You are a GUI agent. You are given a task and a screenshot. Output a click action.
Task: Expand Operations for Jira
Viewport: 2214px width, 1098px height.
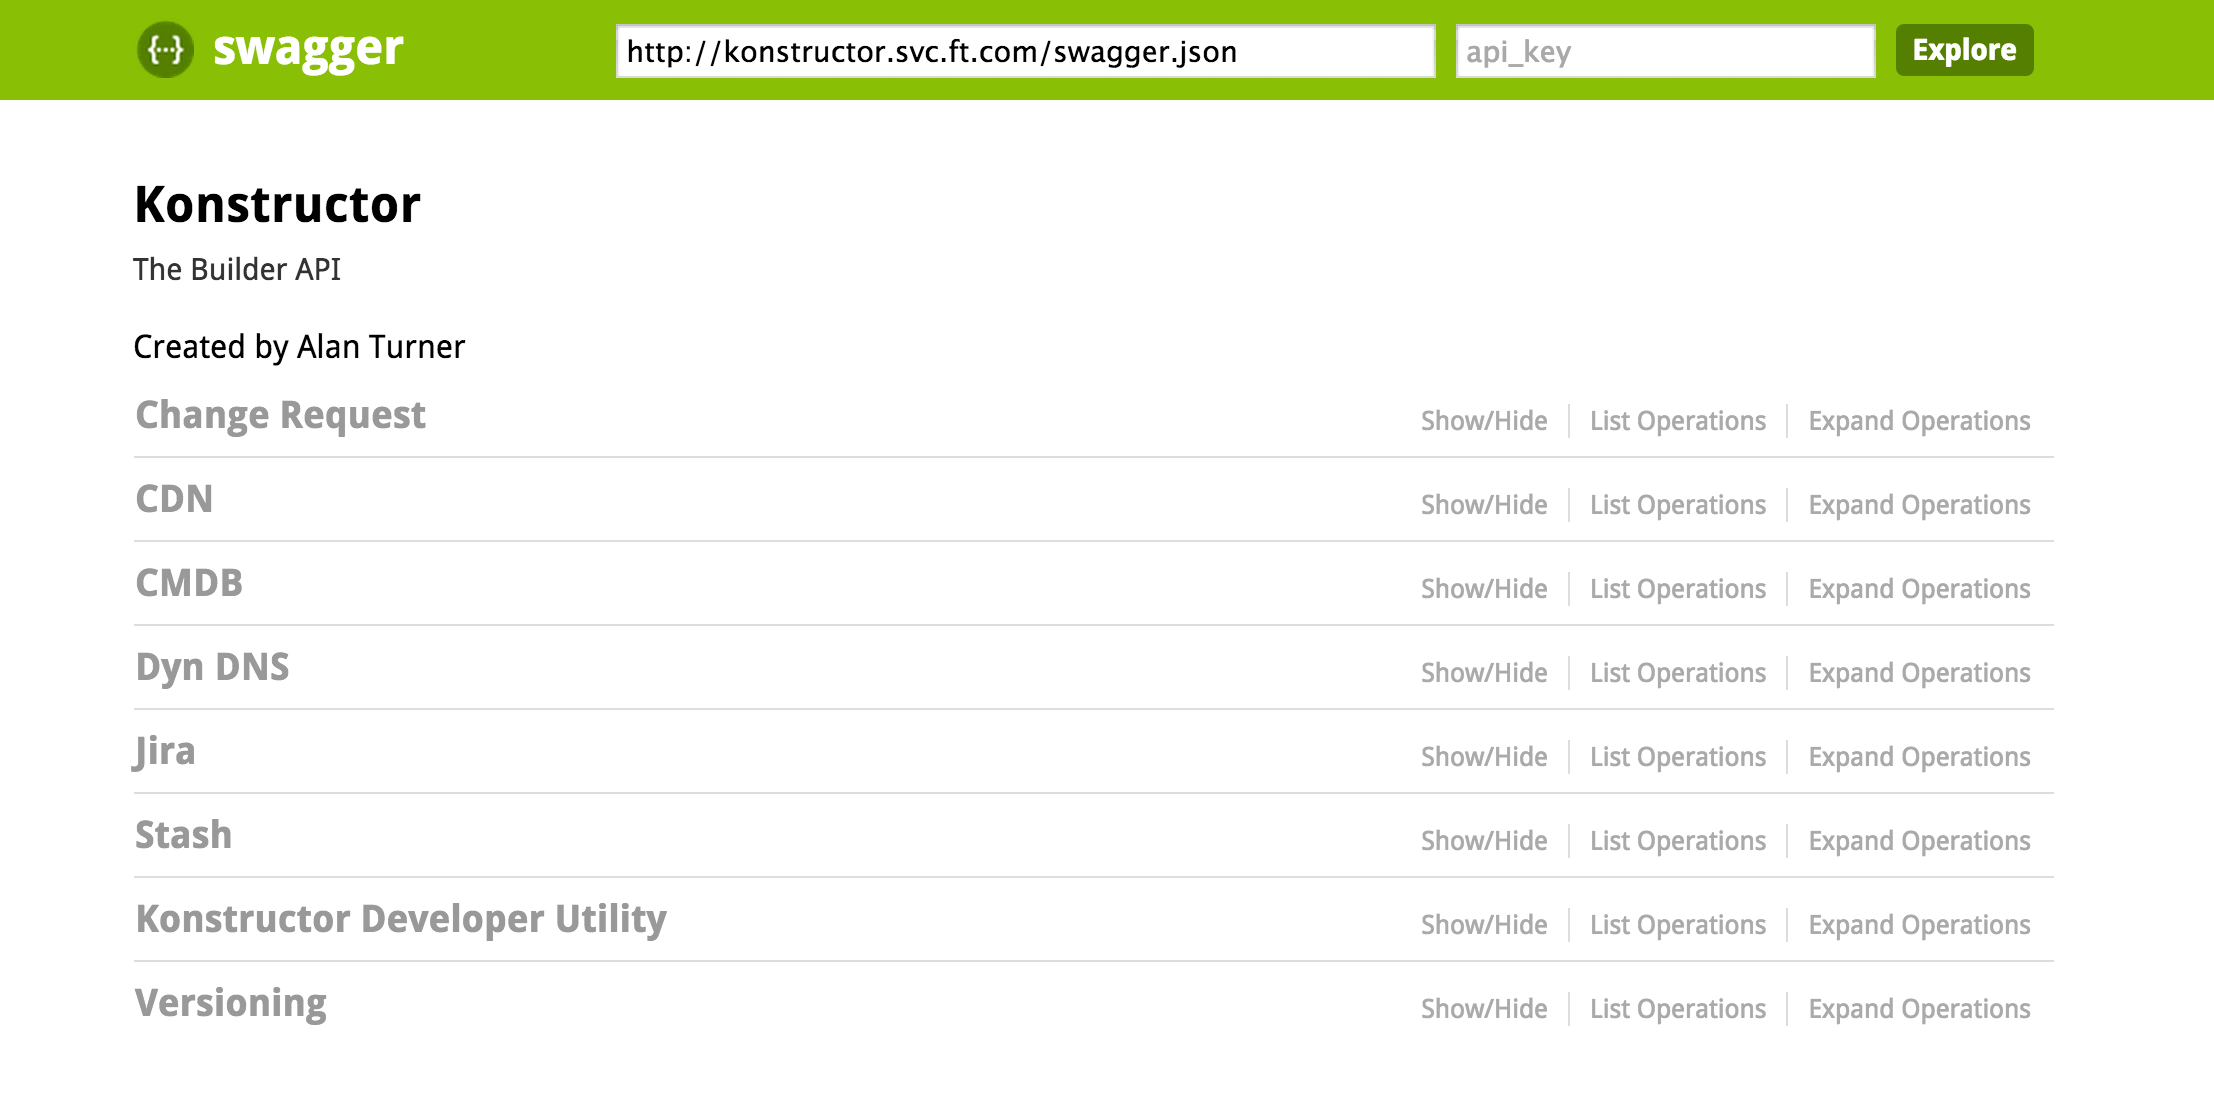pos(1919,757)
